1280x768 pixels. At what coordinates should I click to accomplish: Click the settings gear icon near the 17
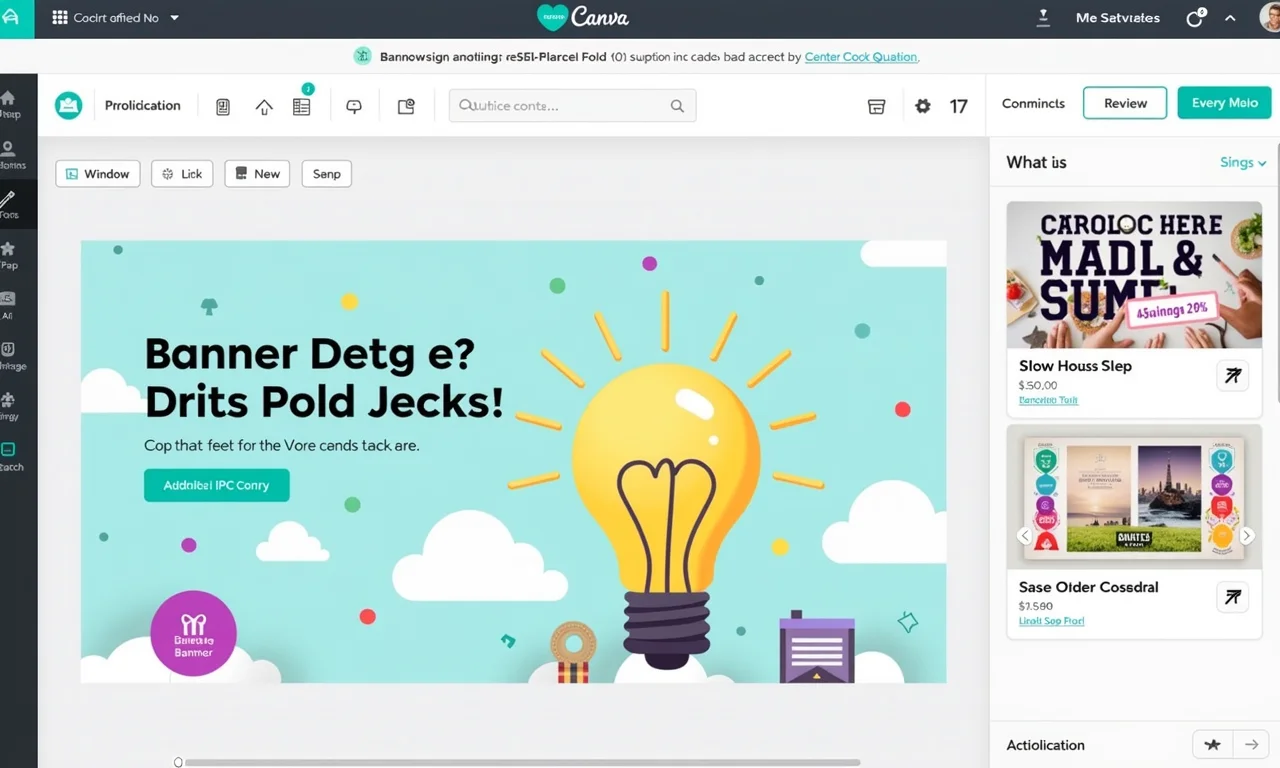pyautogui.click(x=922, y=105)
